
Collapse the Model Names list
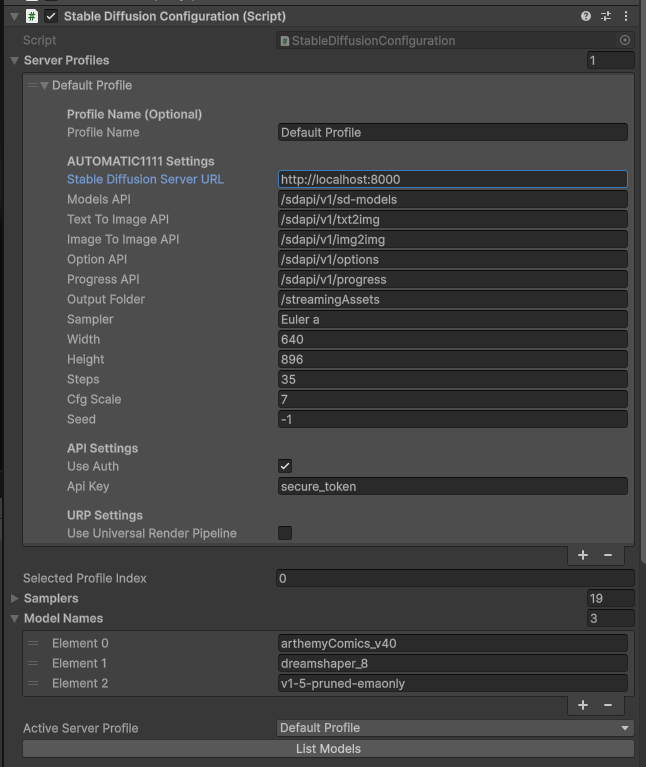click(14, 618)
